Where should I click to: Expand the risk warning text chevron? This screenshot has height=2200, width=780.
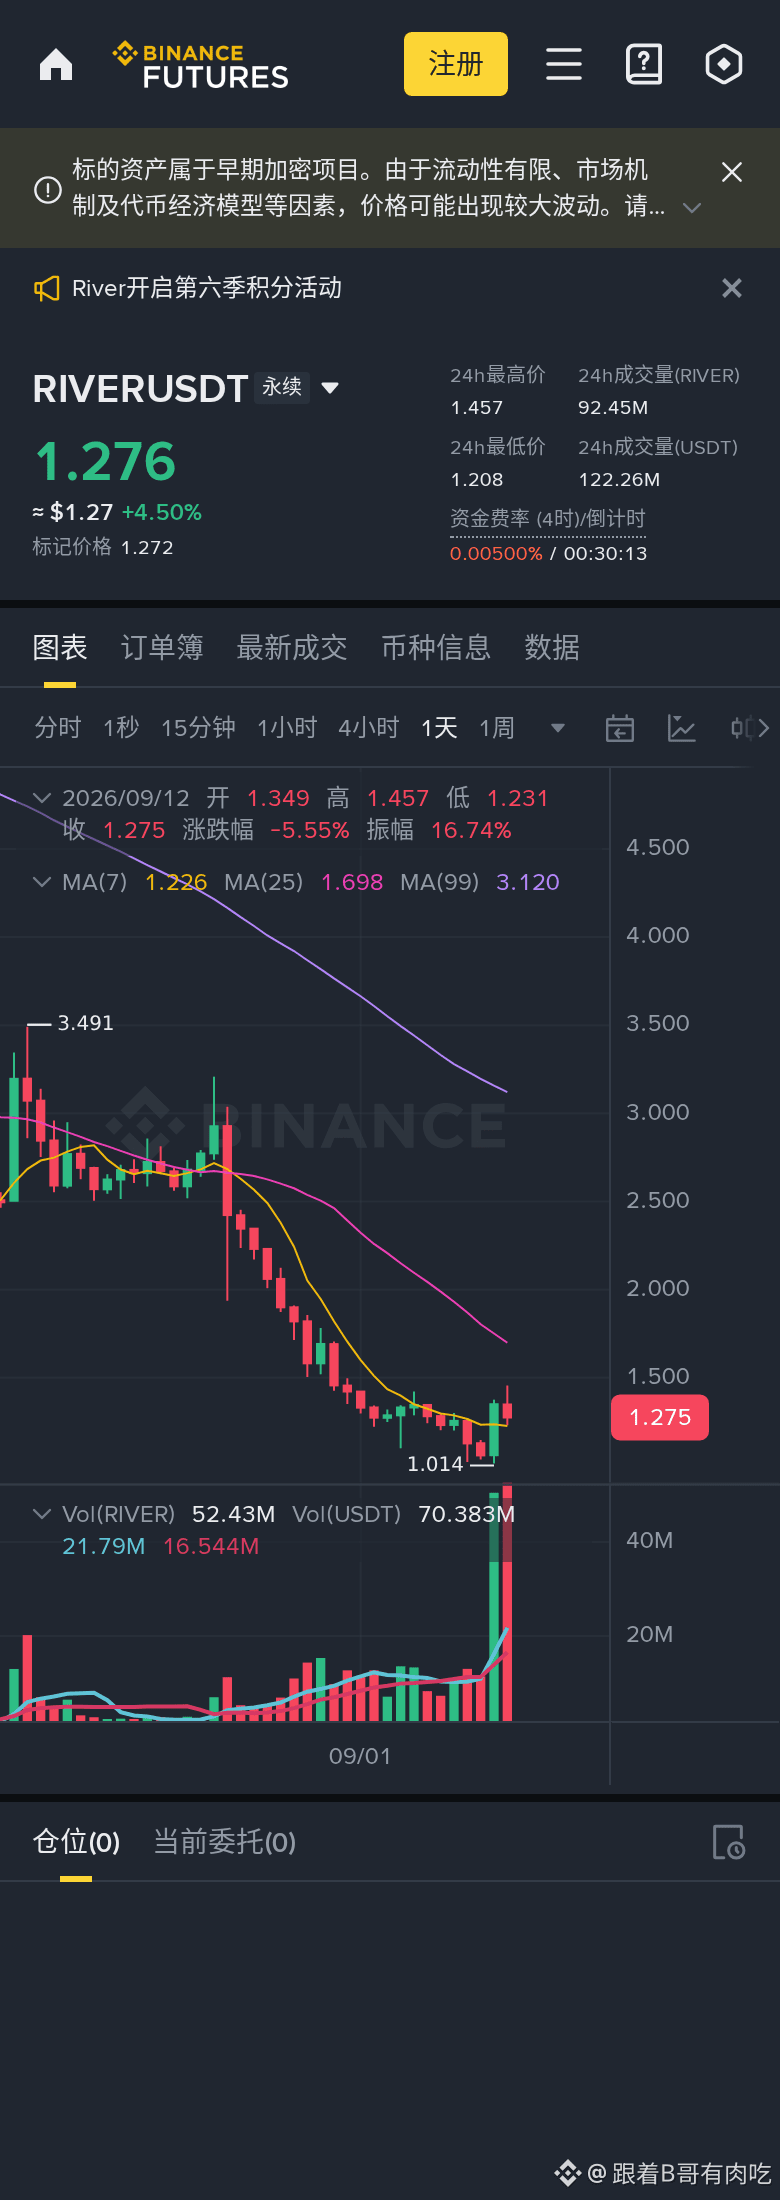click(x=692, y=208)
